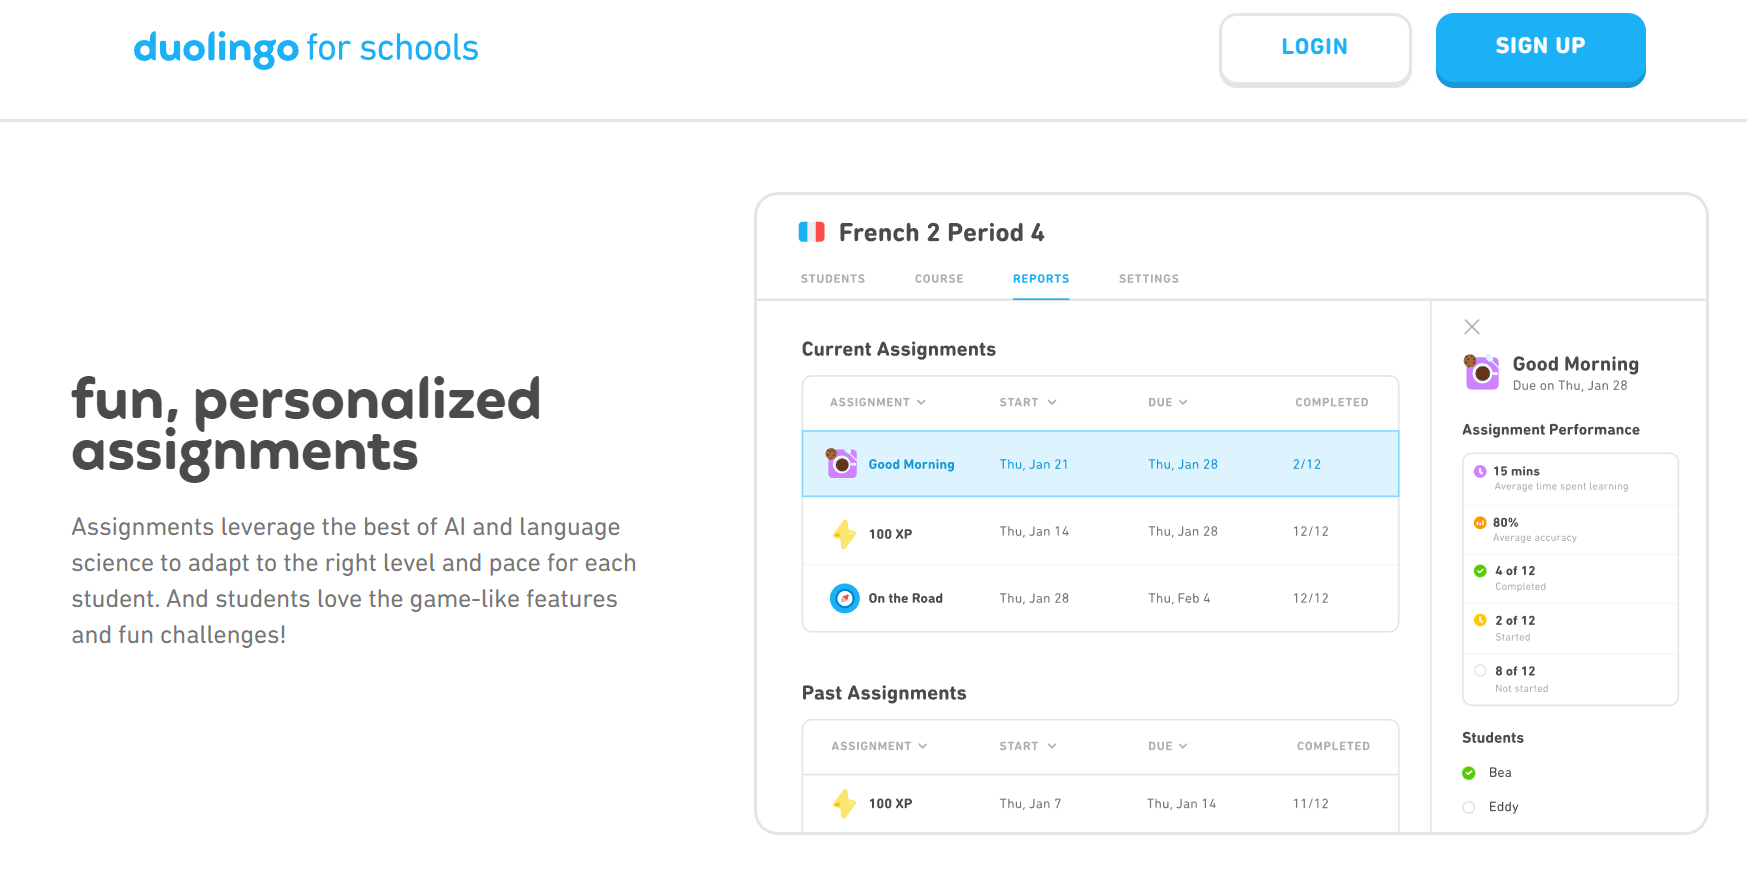Image resolution: width=1747 pixels, height=887 pixels.
Task: Select the Not started empty circle indicator
Action: pos(1480,671)
